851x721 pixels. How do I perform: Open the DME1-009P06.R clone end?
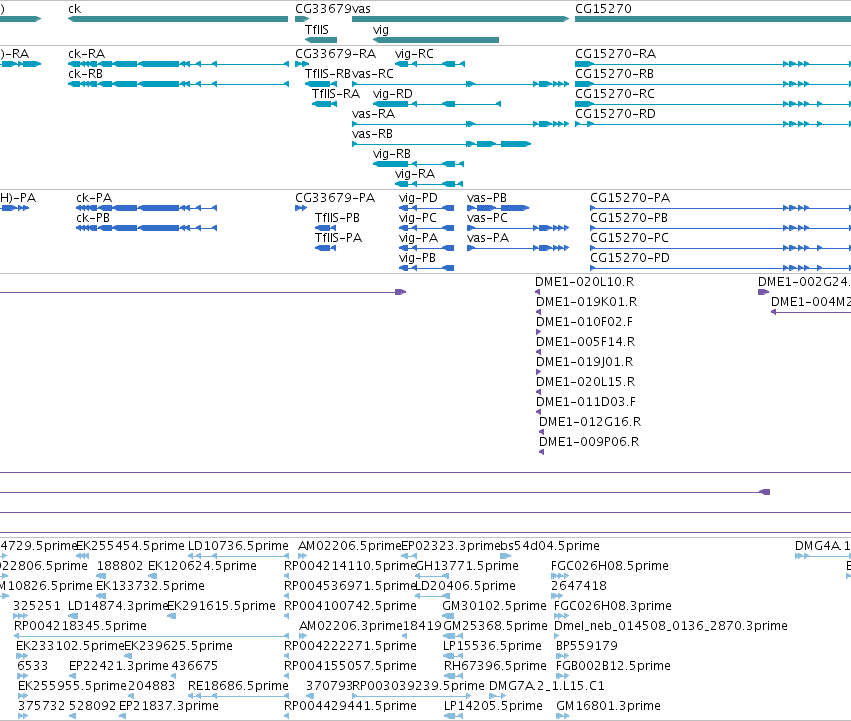(x=589, y=442)
